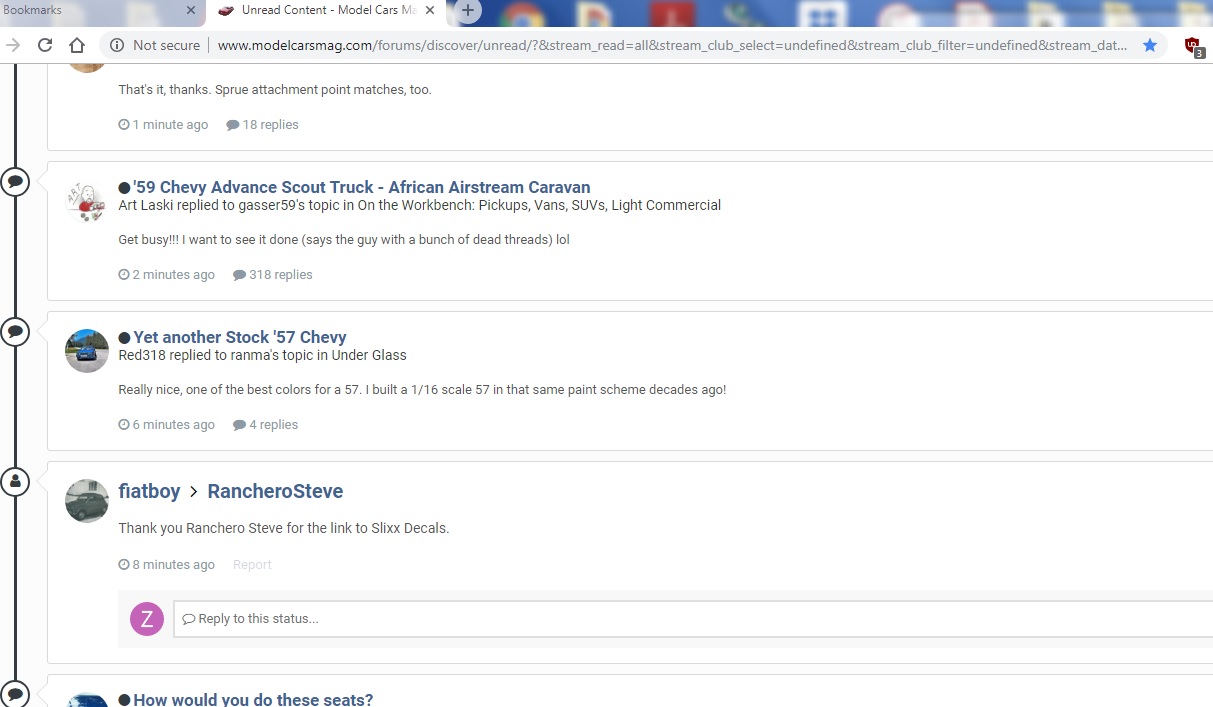Open a new browser tab

click(x=468, y=11)
